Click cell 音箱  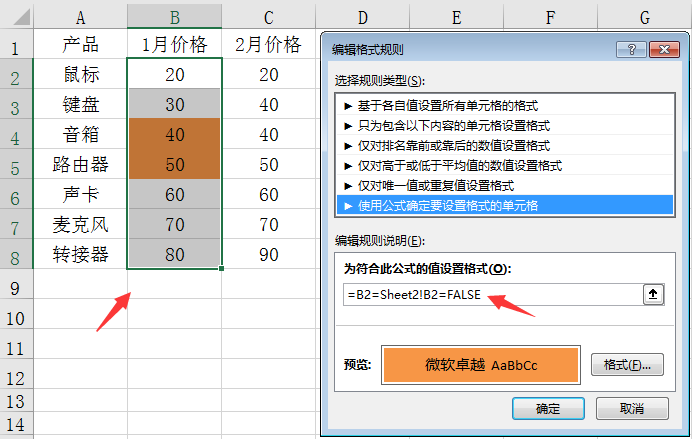[x=80, y=134]
